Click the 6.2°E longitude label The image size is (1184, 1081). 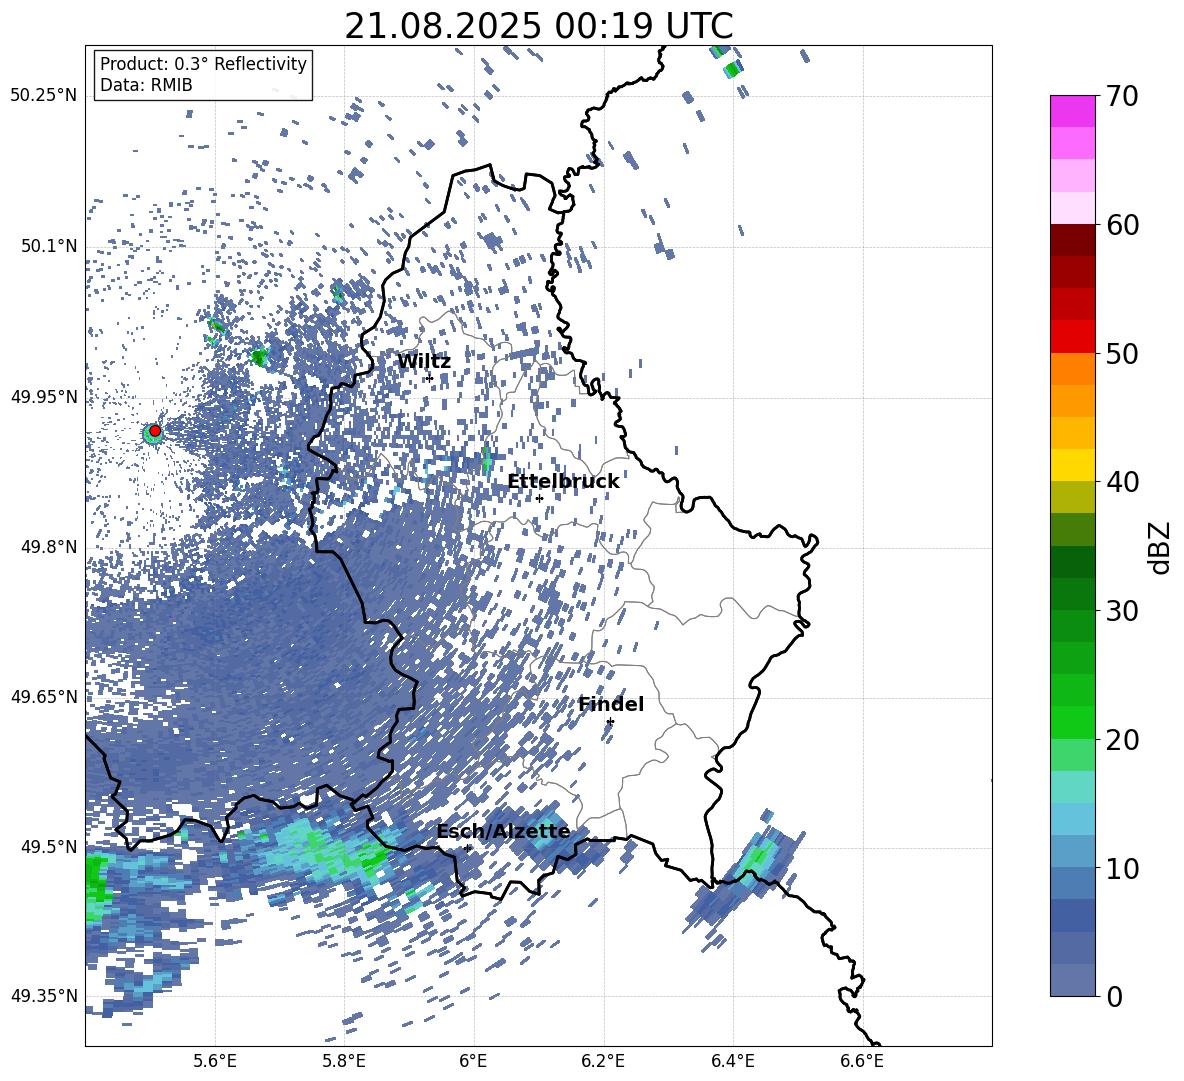tap(603, 1061)
